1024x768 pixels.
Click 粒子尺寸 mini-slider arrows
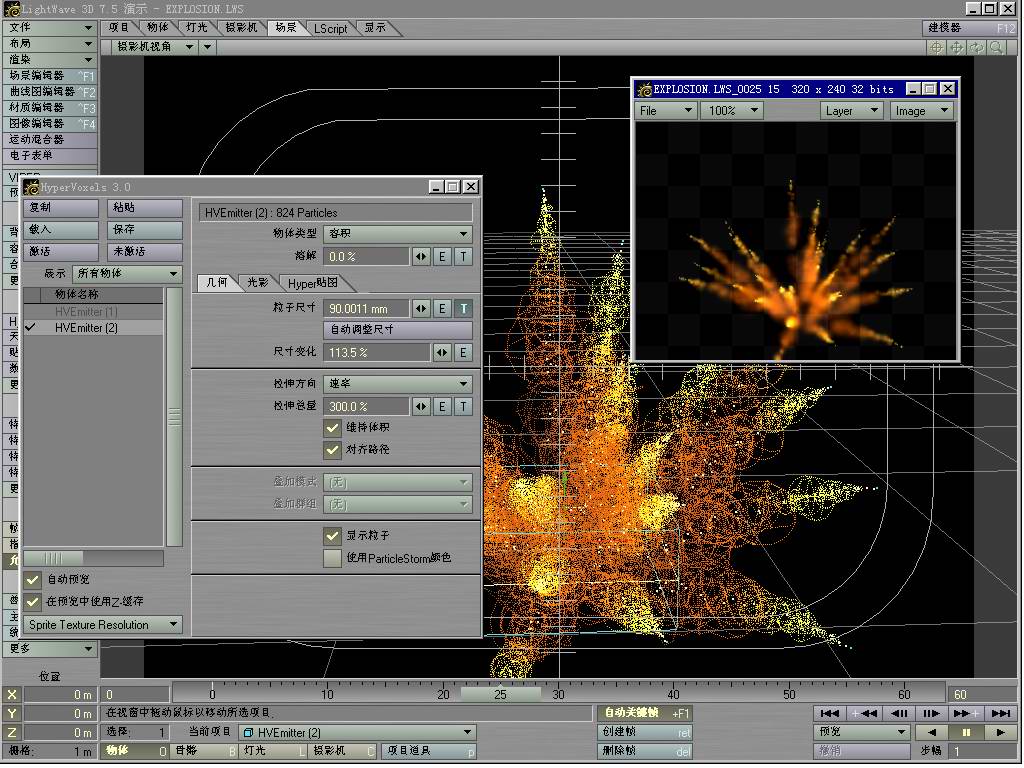(421, 308)
